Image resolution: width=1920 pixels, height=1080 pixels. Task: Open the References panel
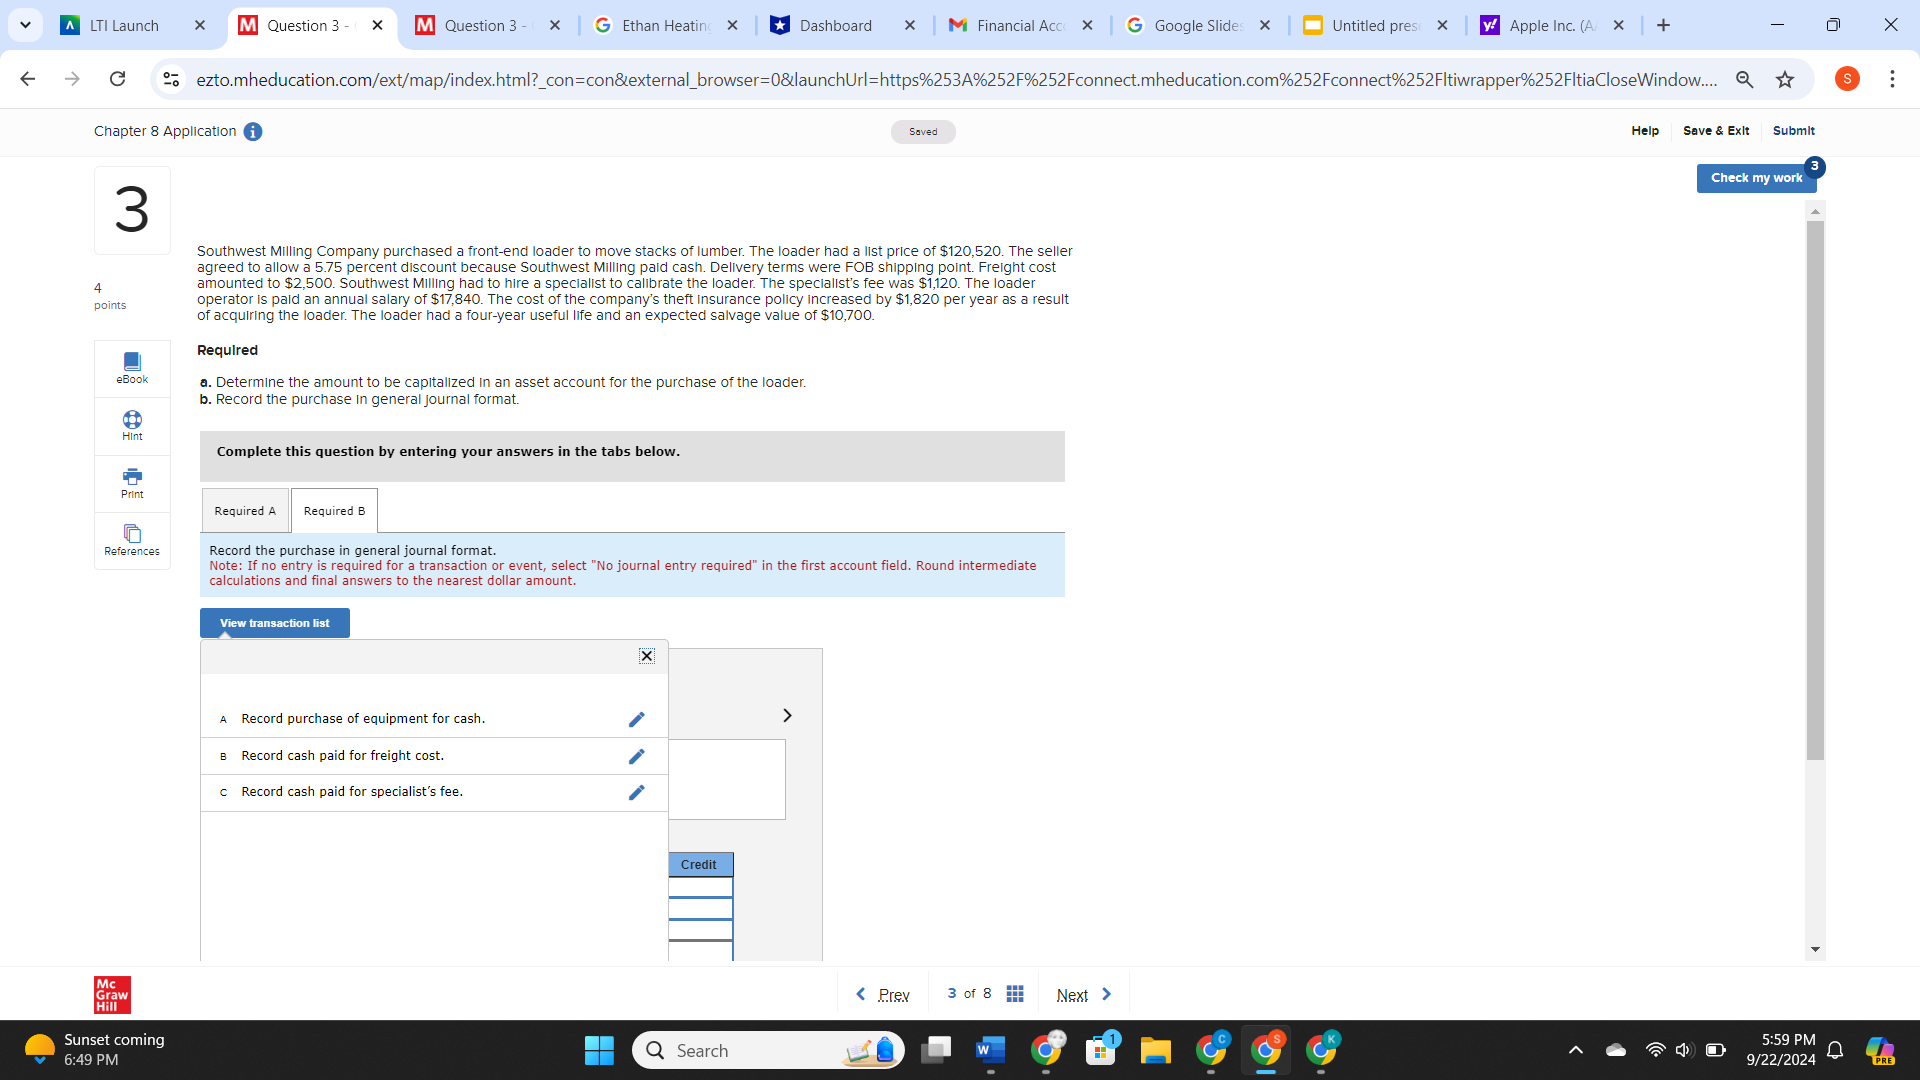pyautogui.click(x=131, y=540)
